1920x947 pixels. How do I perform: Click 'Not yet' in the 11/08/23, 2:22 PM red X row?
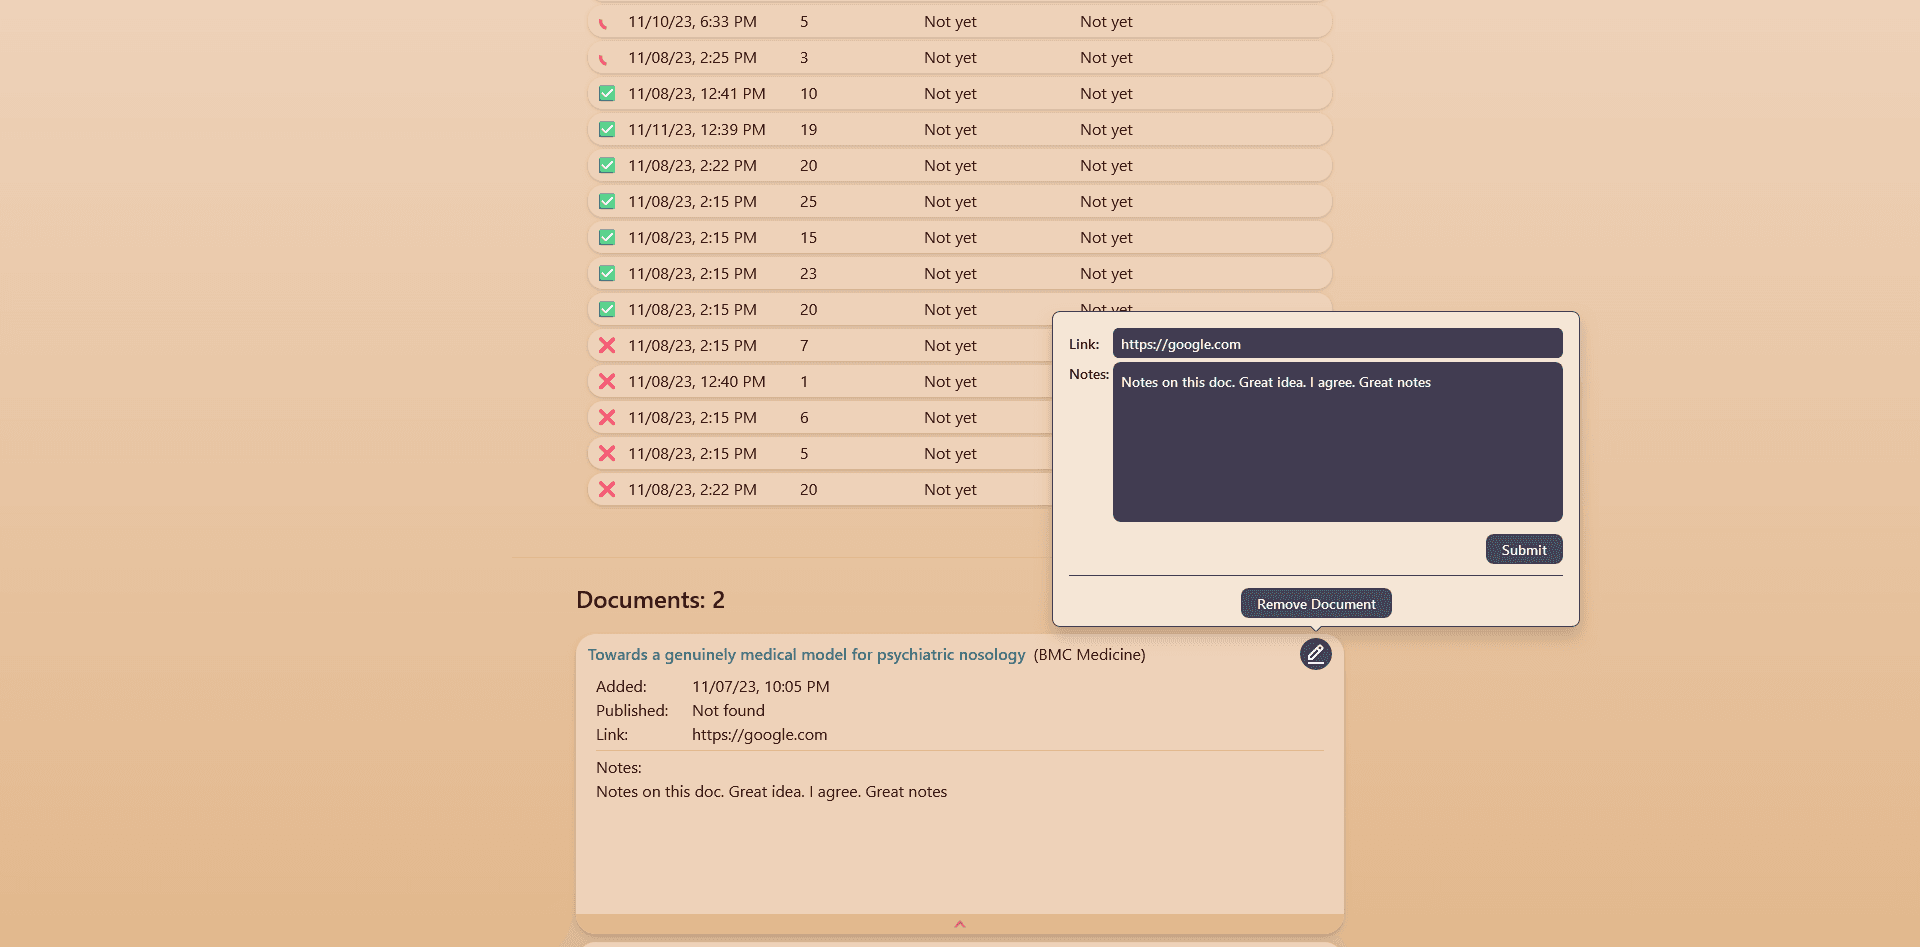[950, 490]
